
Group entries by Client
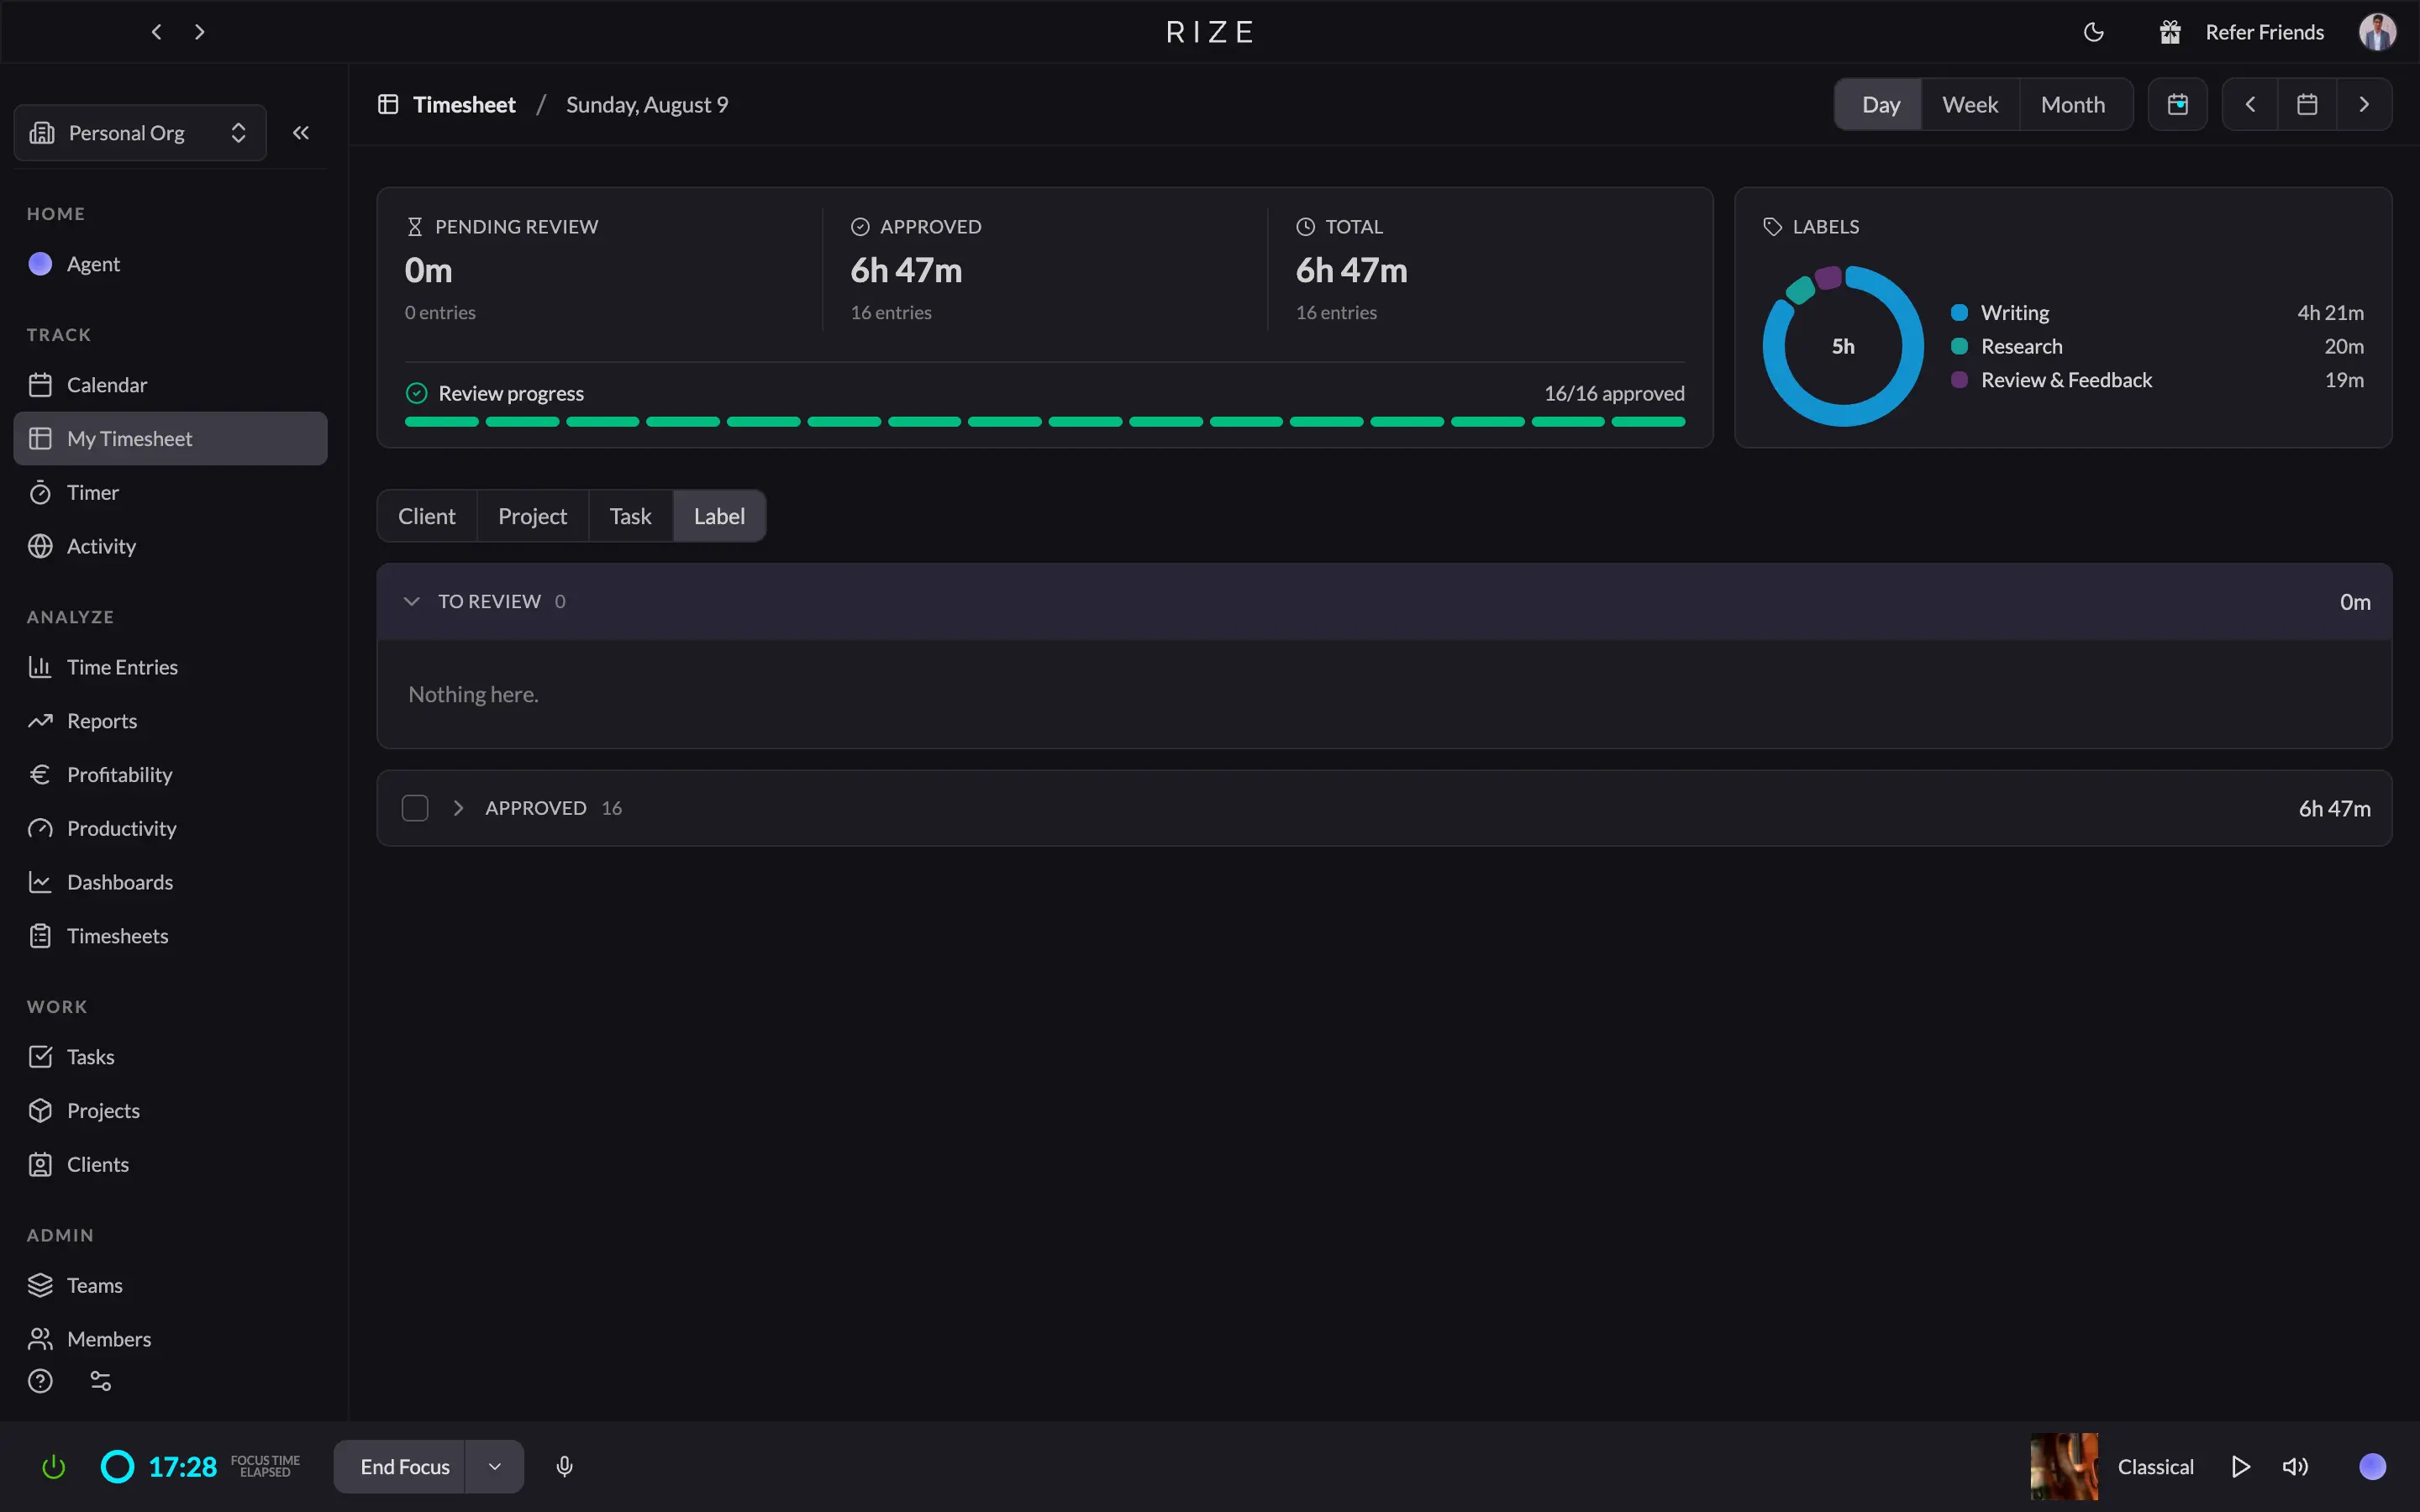coord(427,516)
